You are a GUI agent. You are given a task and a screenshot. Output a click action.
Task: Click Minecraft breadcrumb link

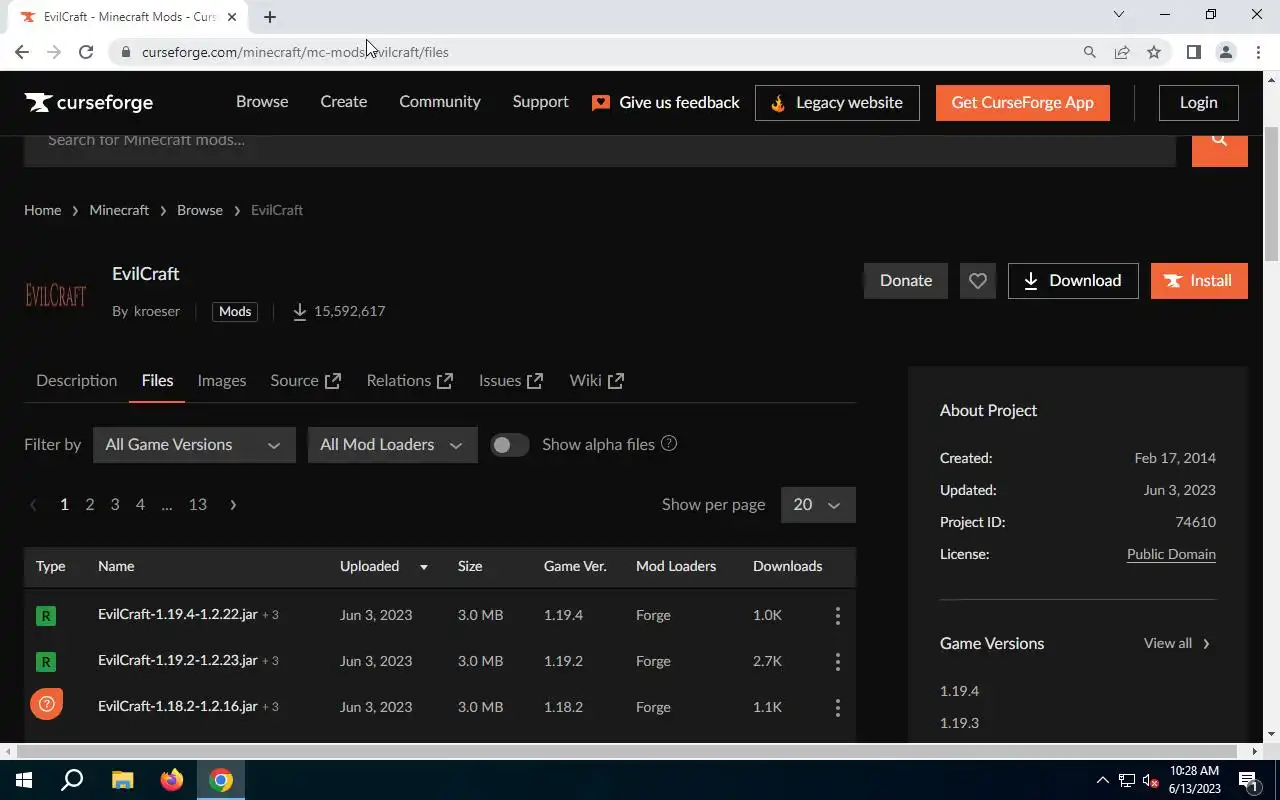tap(119, 210)
